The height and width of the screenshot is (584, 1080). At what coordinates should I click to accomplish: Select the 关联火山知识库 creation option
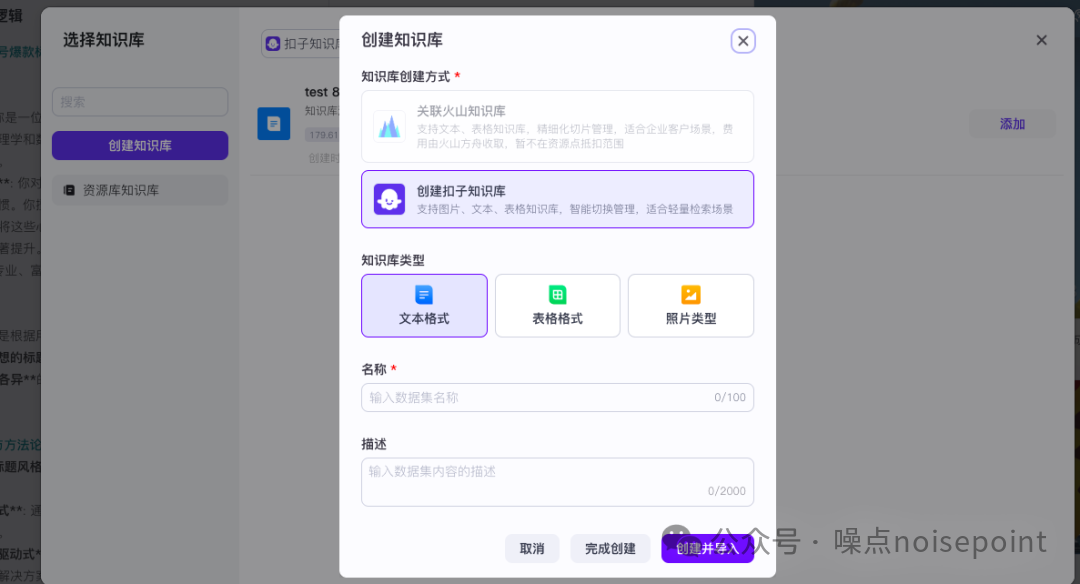557,127
